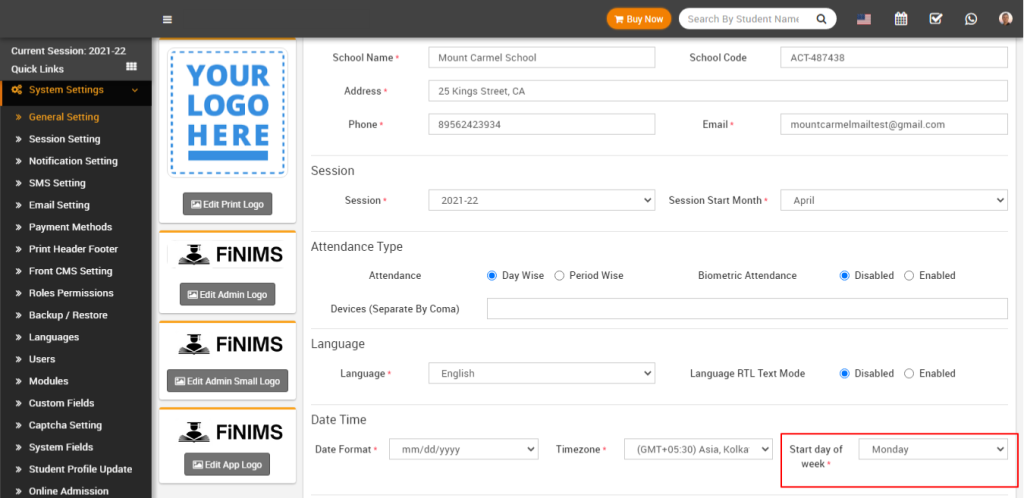
Task: Open Users in sidebar
Action: [x=42, y=359]
